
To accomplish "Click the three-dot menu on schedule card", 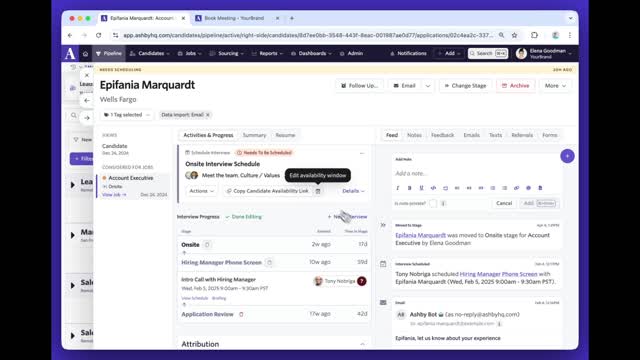I will (x=362, y=153).
